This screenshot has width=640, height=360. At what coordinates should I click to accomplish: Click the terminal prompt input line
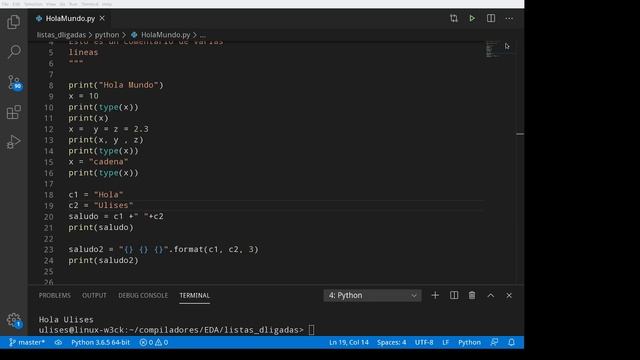pos(176,330)
